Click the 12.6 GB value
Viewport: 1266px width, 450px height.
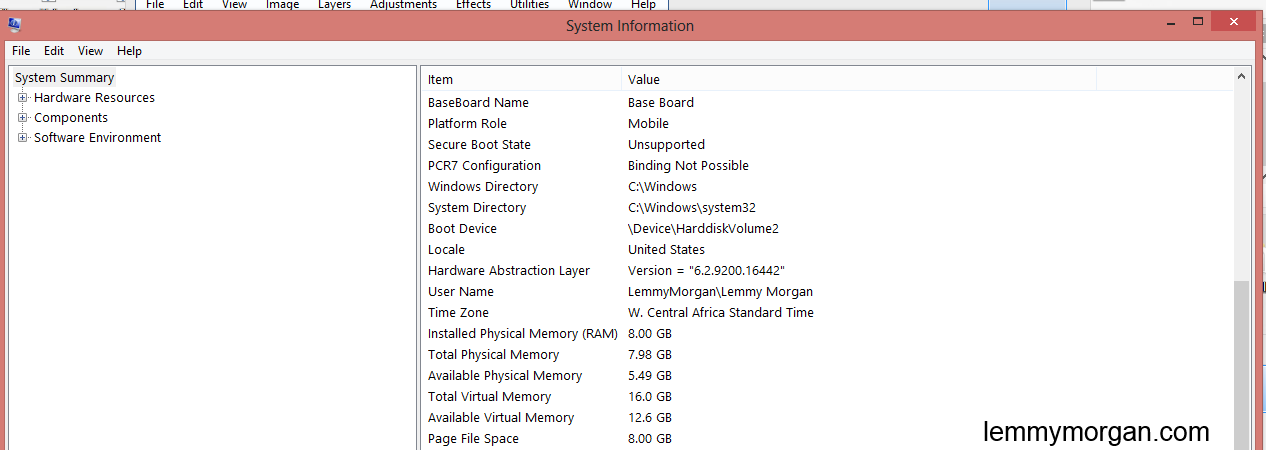click(650, 418)
